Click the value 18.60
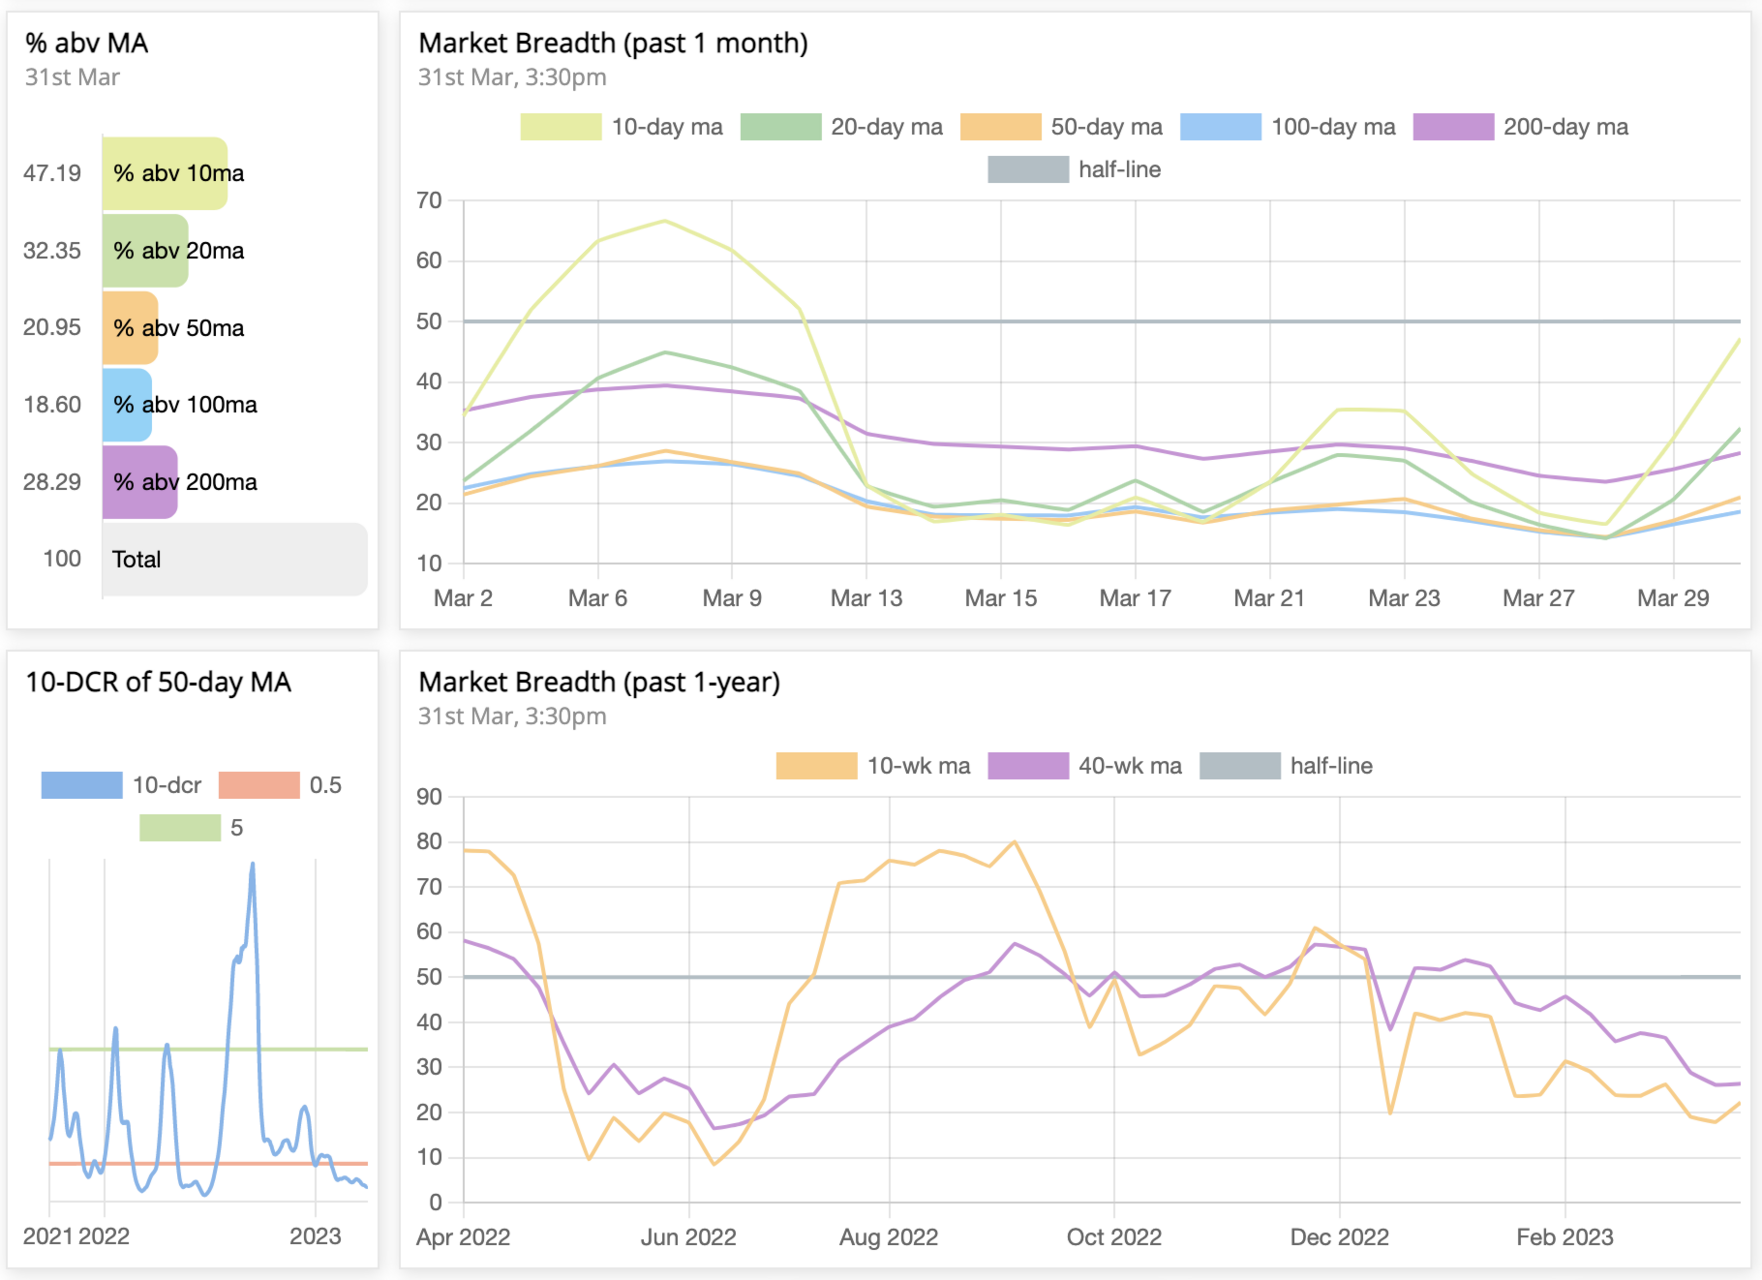The image size is (1762, 1280). (x=52, y=404)
